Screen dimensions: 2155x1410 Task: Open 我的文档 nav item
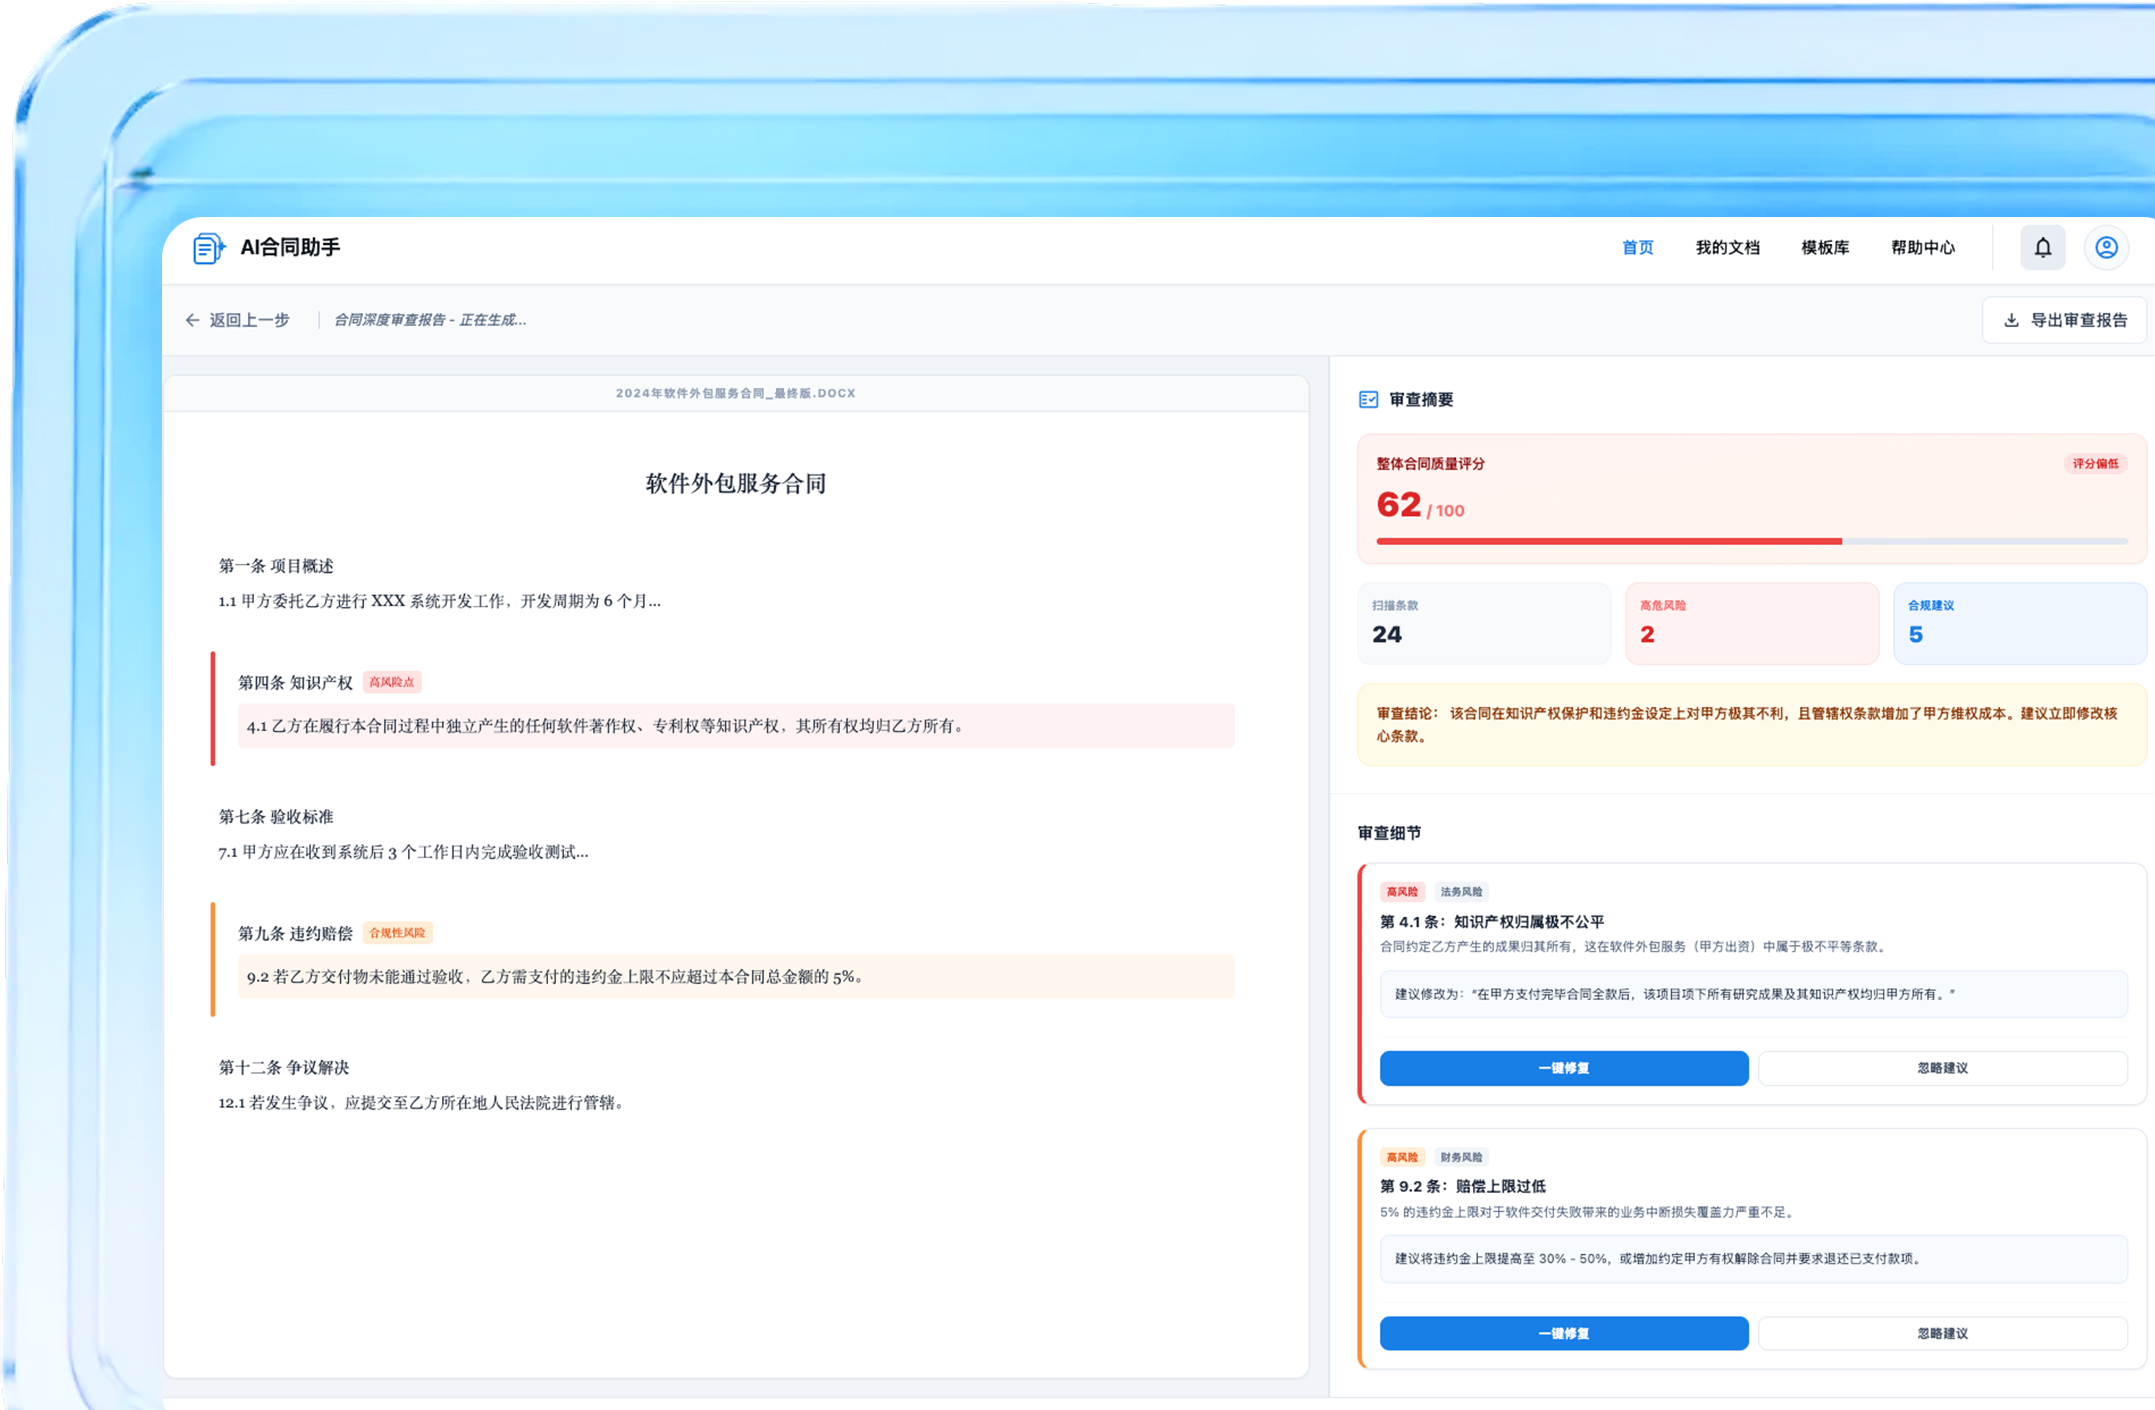pyautogui.click(x=1727, y=248)
